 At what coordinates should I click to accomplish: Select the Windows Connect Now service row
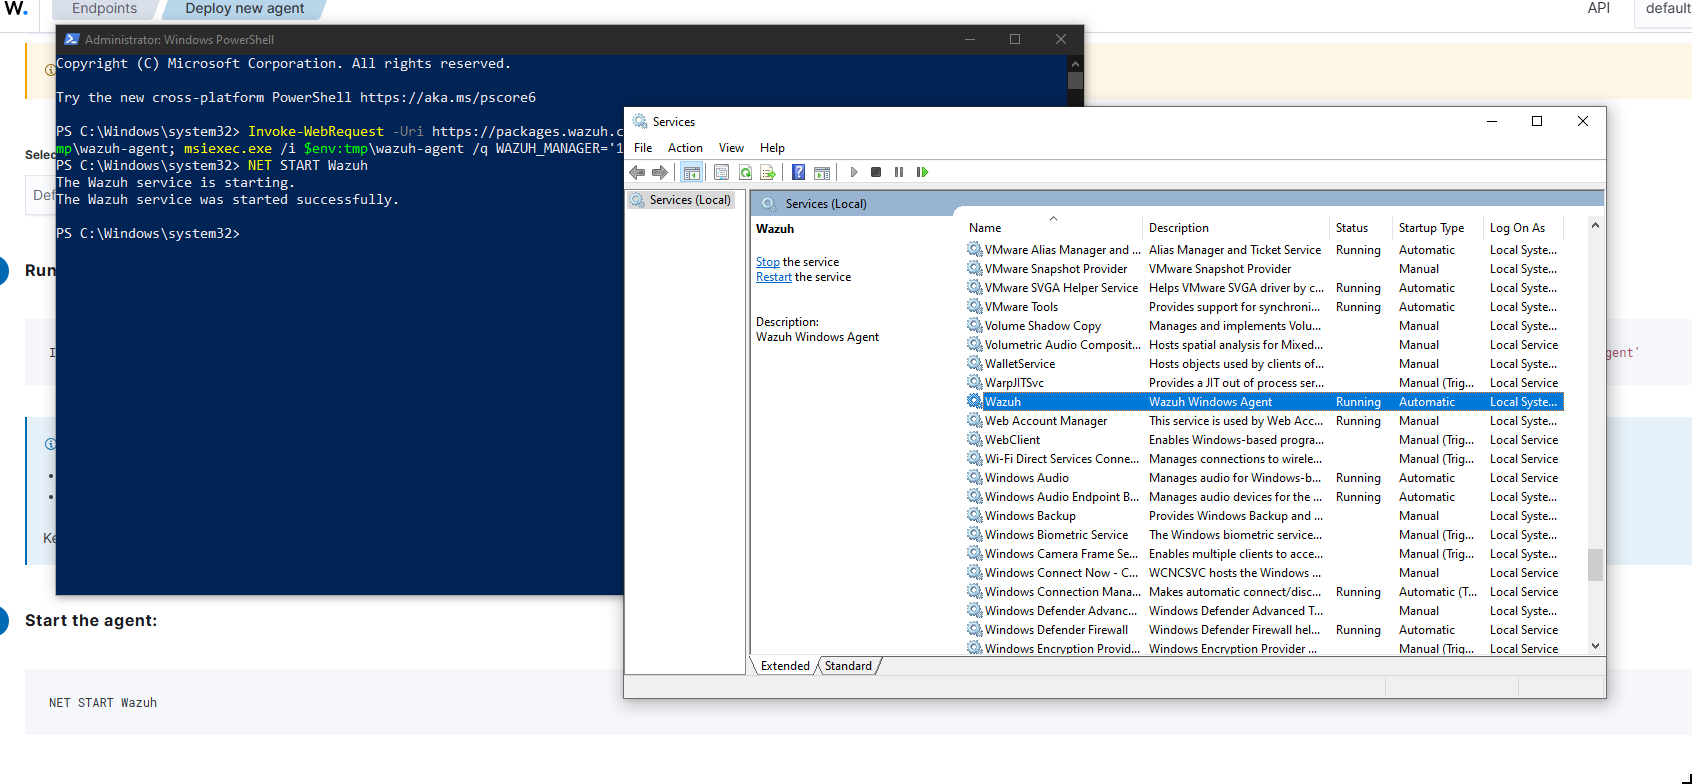[1264, 572]
